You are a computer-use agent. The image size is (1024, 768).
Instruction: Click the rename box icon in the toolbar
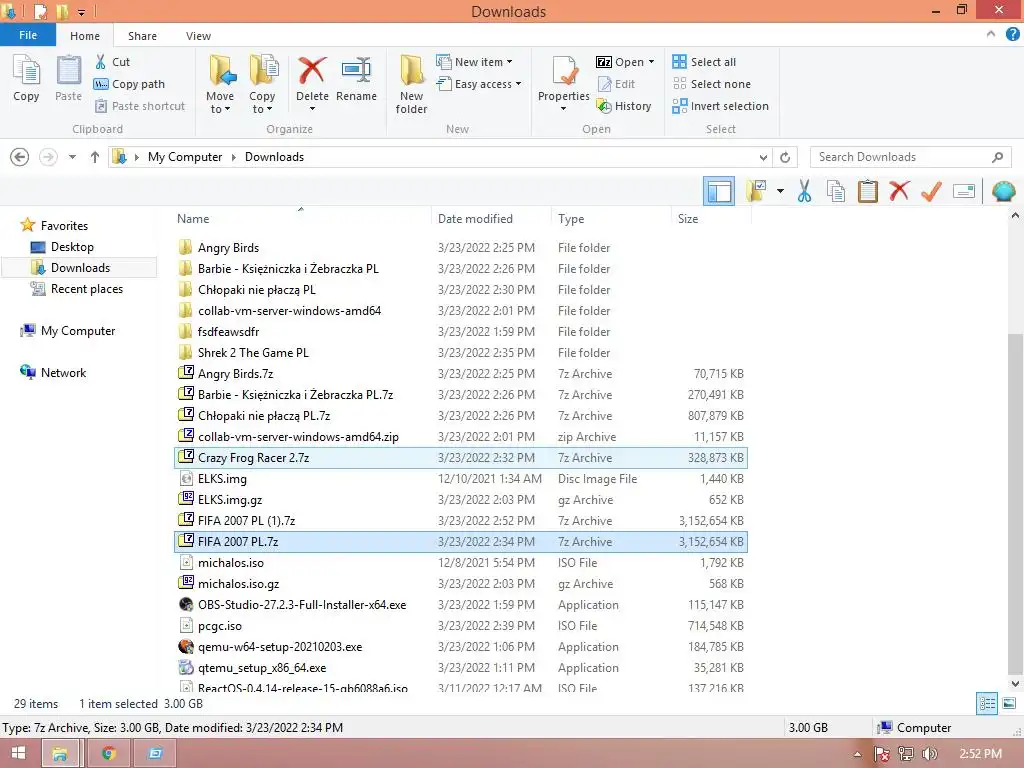(964, 191)
